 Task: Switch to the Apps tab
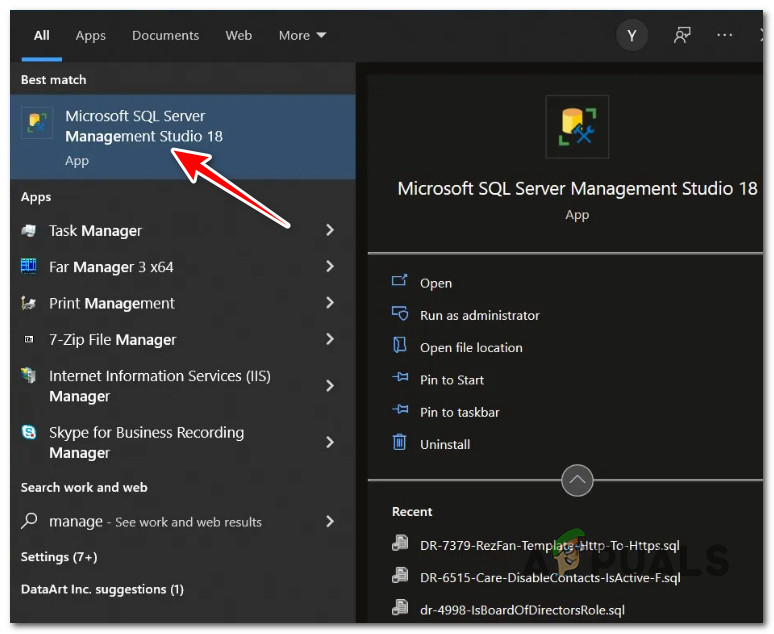click(x=90, y=36)
